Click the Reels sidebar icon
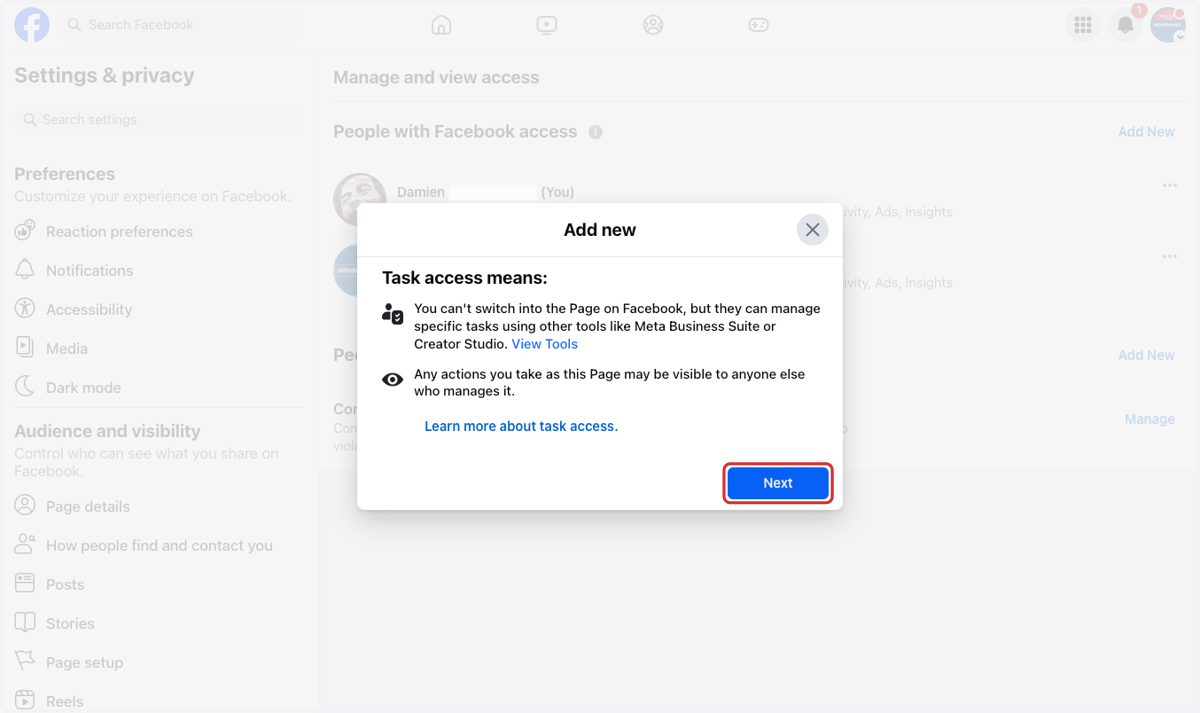 pos(25,701)
